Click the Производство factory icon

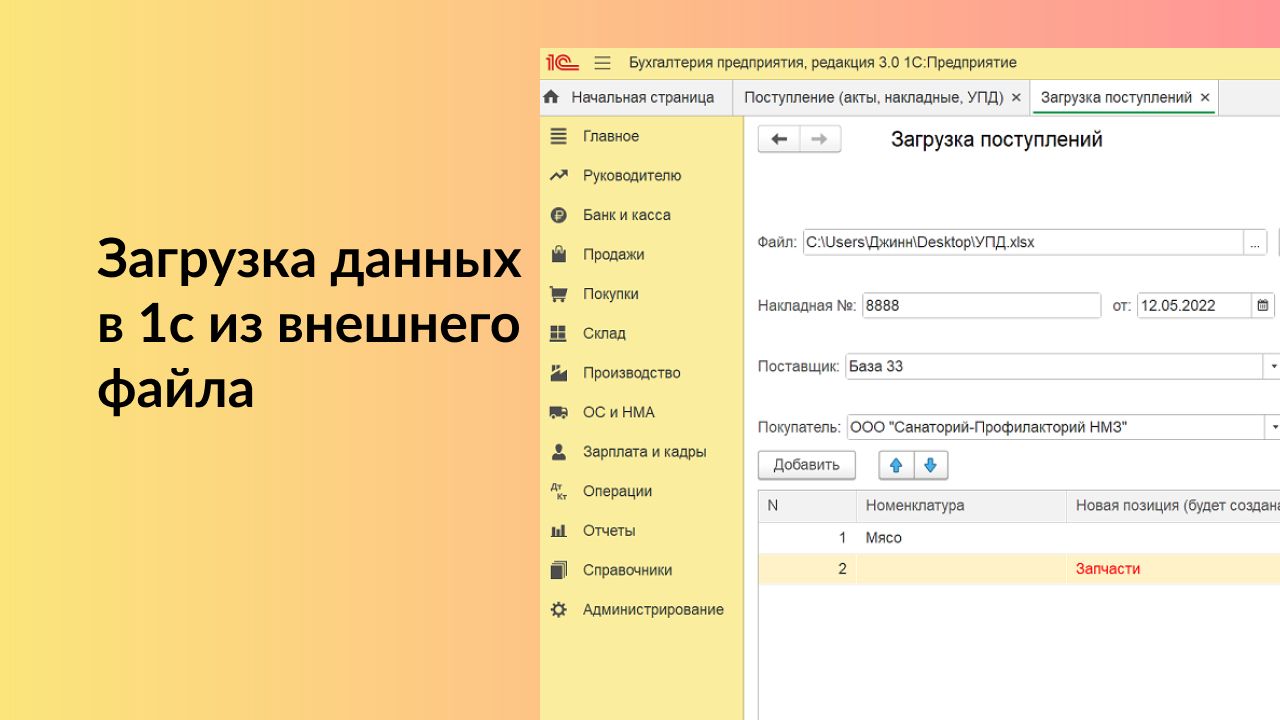pyautogui.click(x=559, y=373)
